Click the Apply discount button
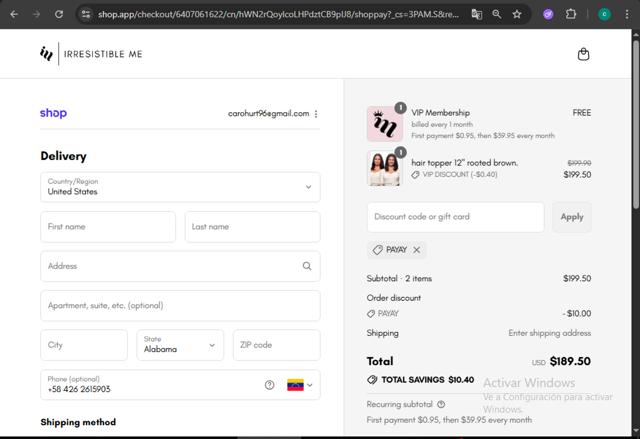640x439 pixels. tap(572, 217)
